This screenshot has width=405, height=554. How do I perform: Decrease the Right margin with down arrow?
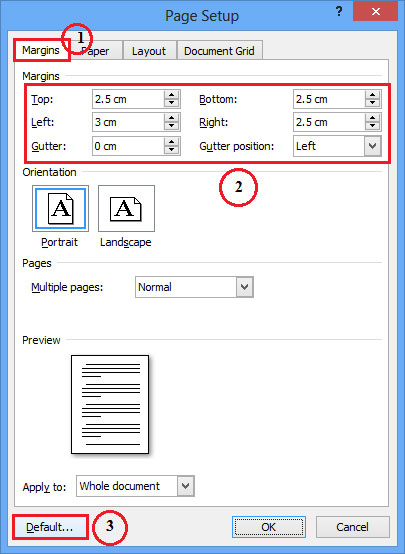point(372,126)
